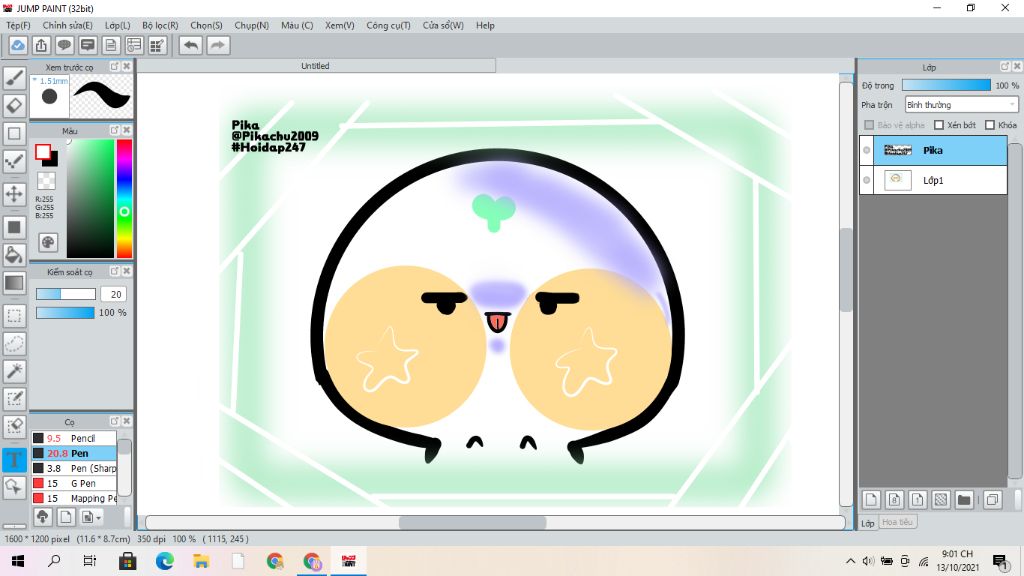The width and height of the screenshot is (1024, 576).
Task: Click the square comment bubble icon
Action: (88, 45)
